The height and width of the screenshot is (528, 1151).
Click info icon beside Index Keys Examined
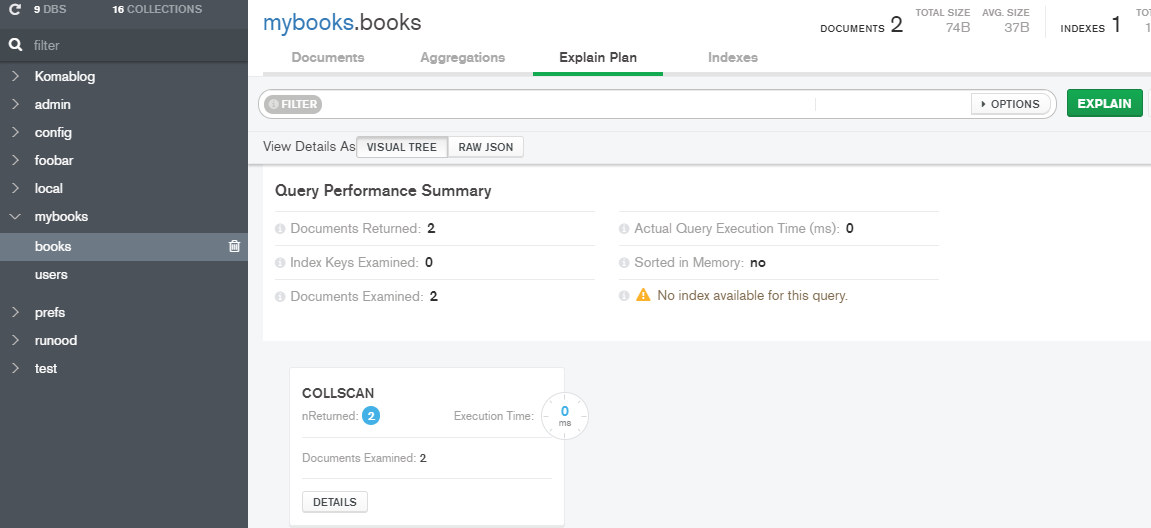pyautogui.click(x=281, y=263)
